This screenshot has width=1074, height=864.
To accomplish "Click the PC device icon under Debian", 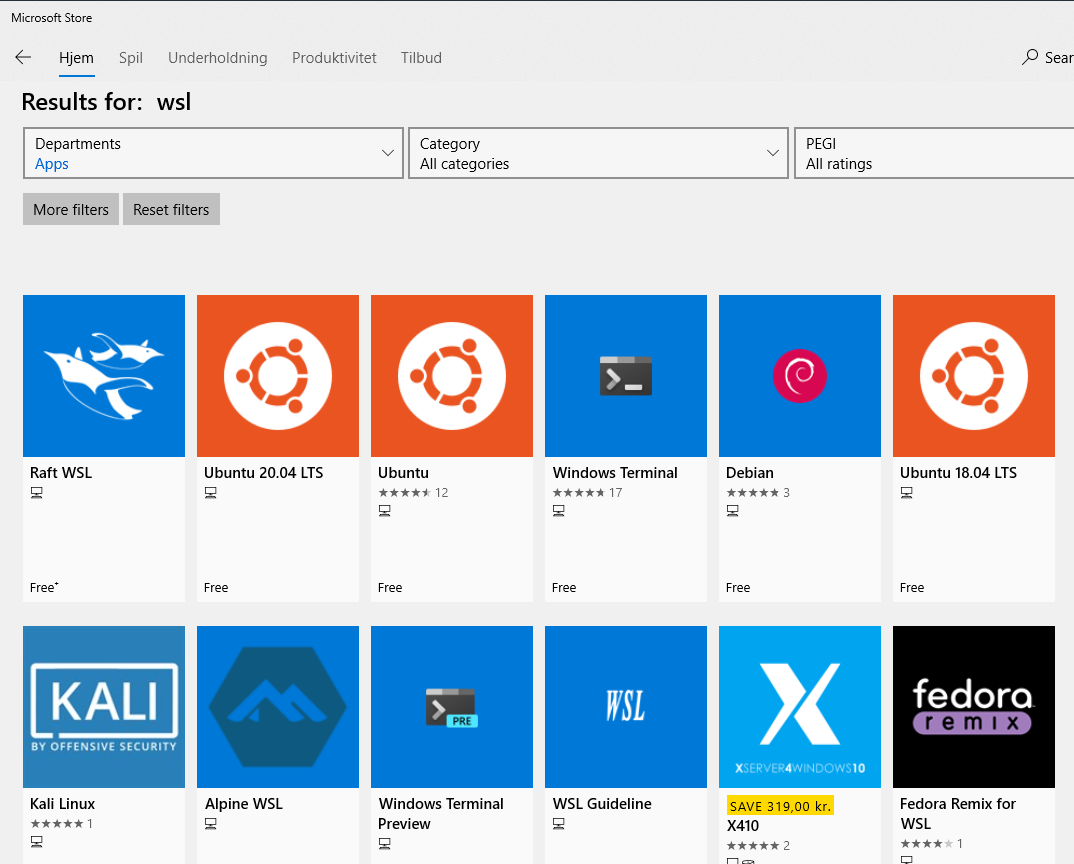I will (733, 510).
